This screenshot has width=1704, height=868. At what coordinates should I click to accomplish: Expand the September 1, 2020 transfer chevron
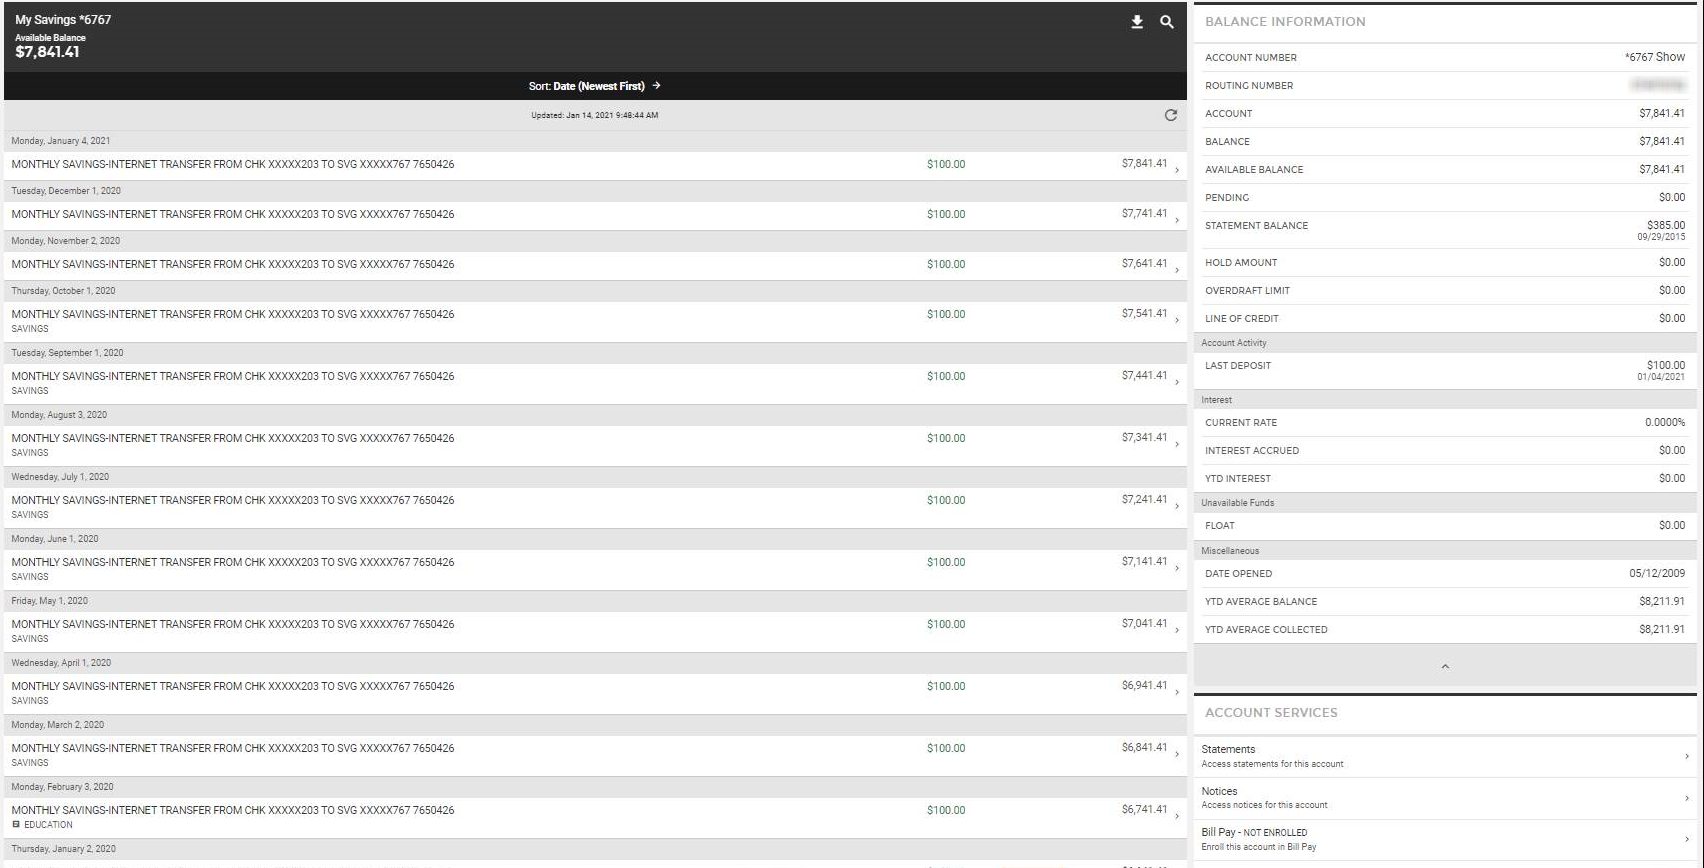pyautogui.click(x=1177, y=382)
